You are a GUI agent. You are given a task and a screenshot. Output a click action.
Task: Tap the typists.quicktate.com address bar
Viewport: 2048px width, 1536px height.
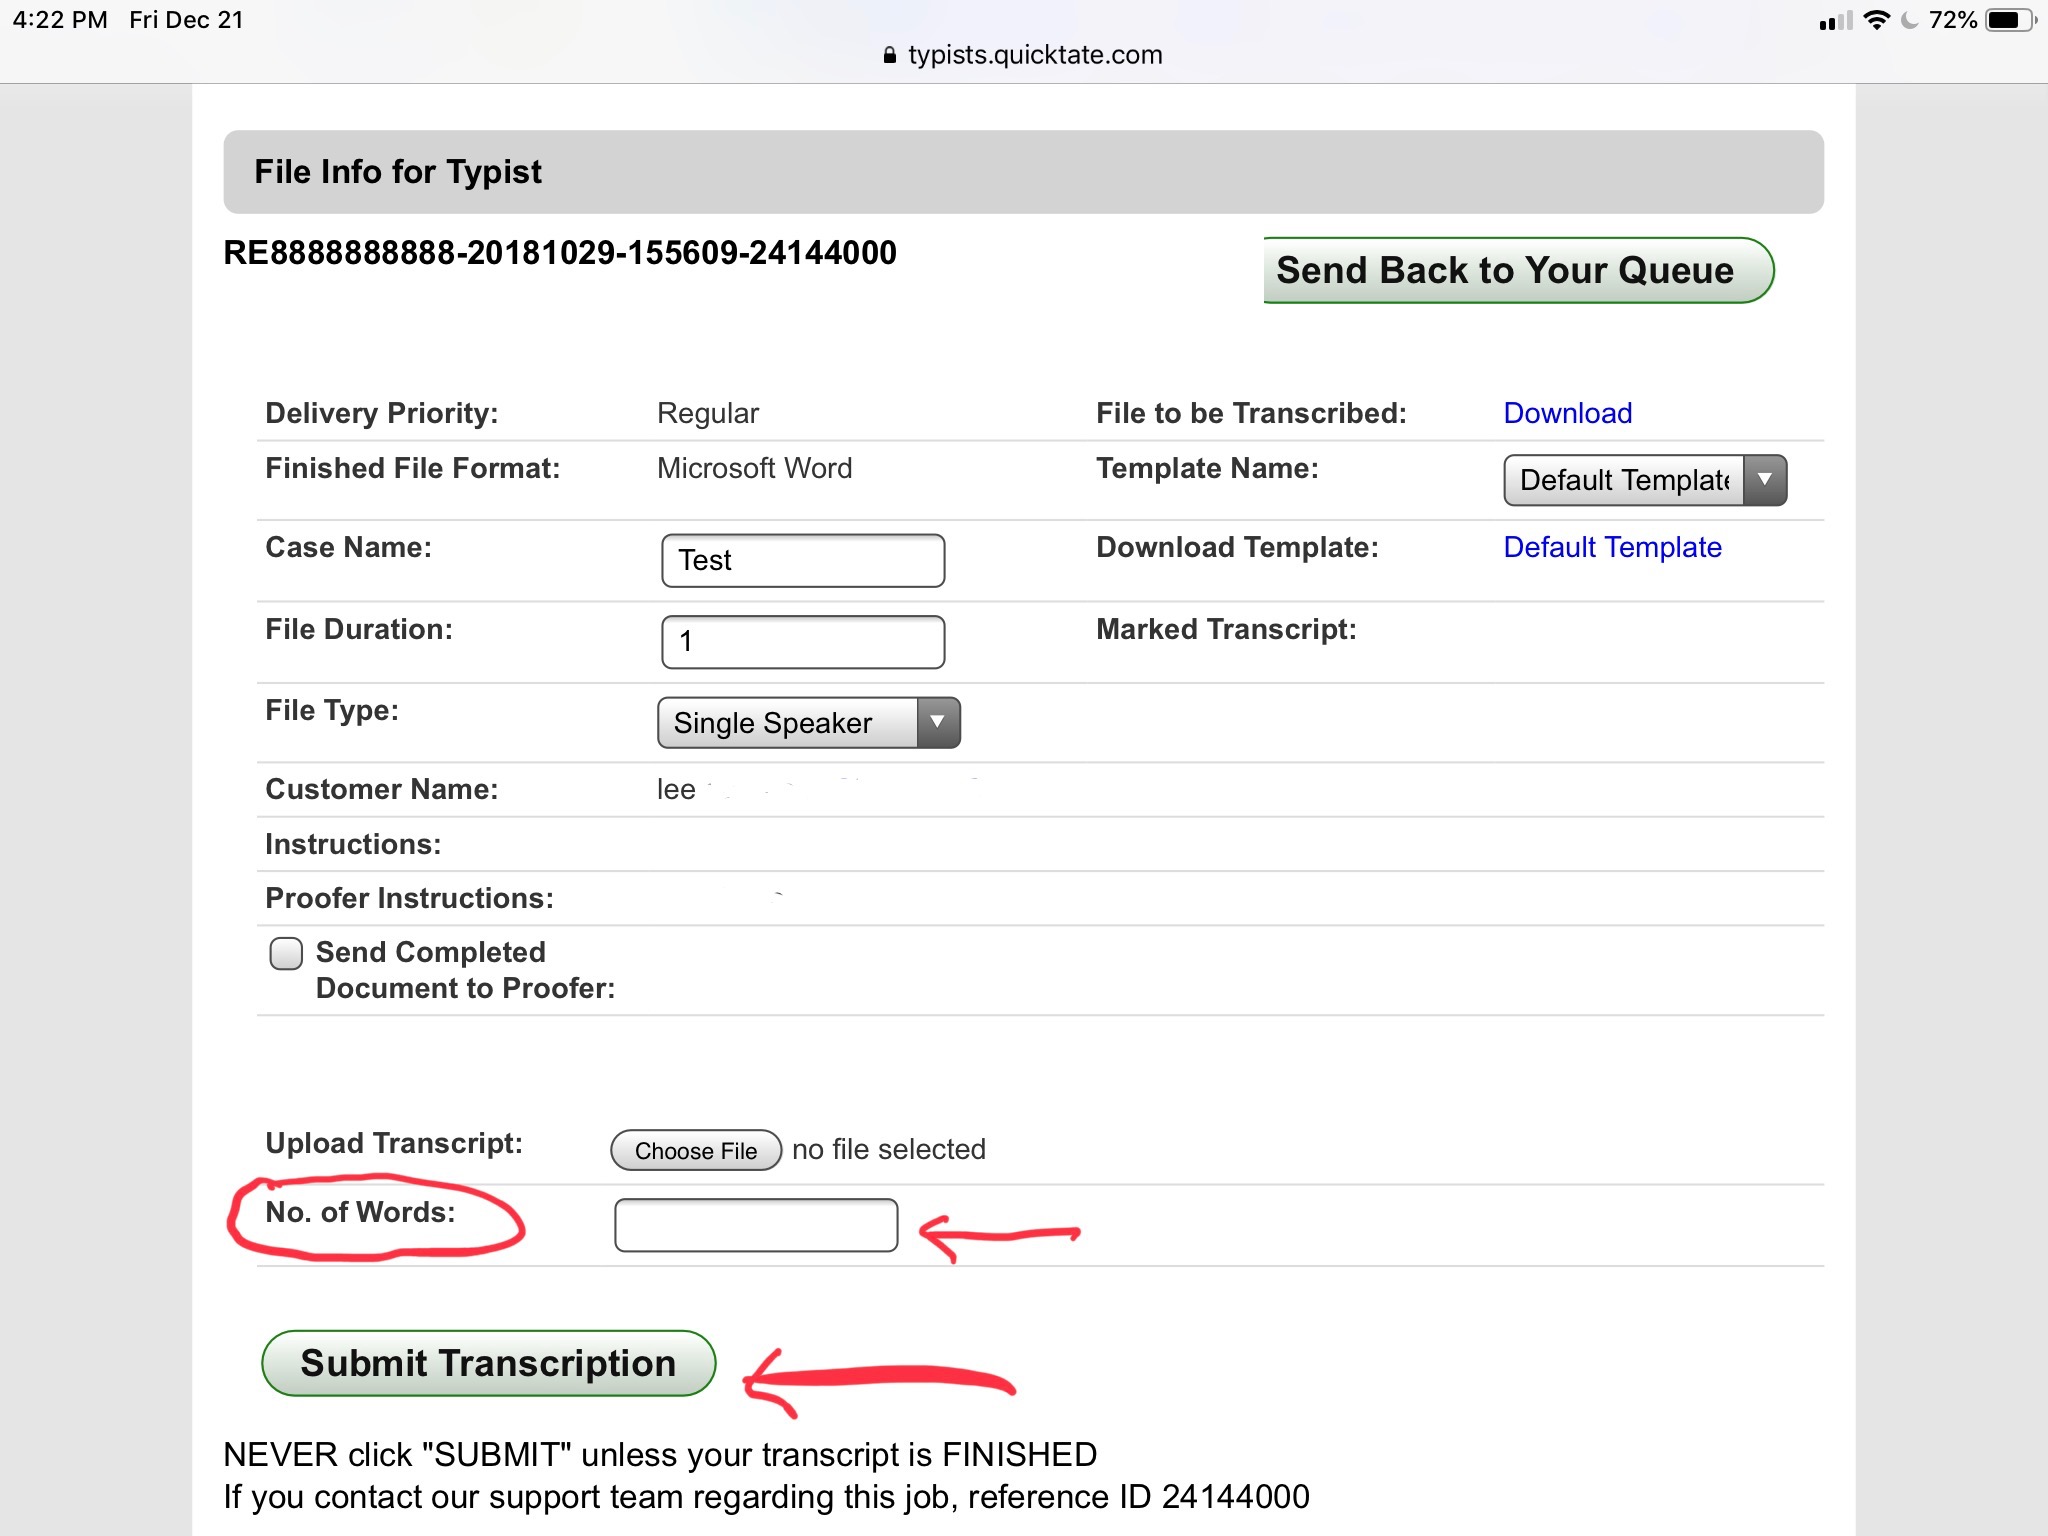pyautogui.click(x=1034, y=55)
